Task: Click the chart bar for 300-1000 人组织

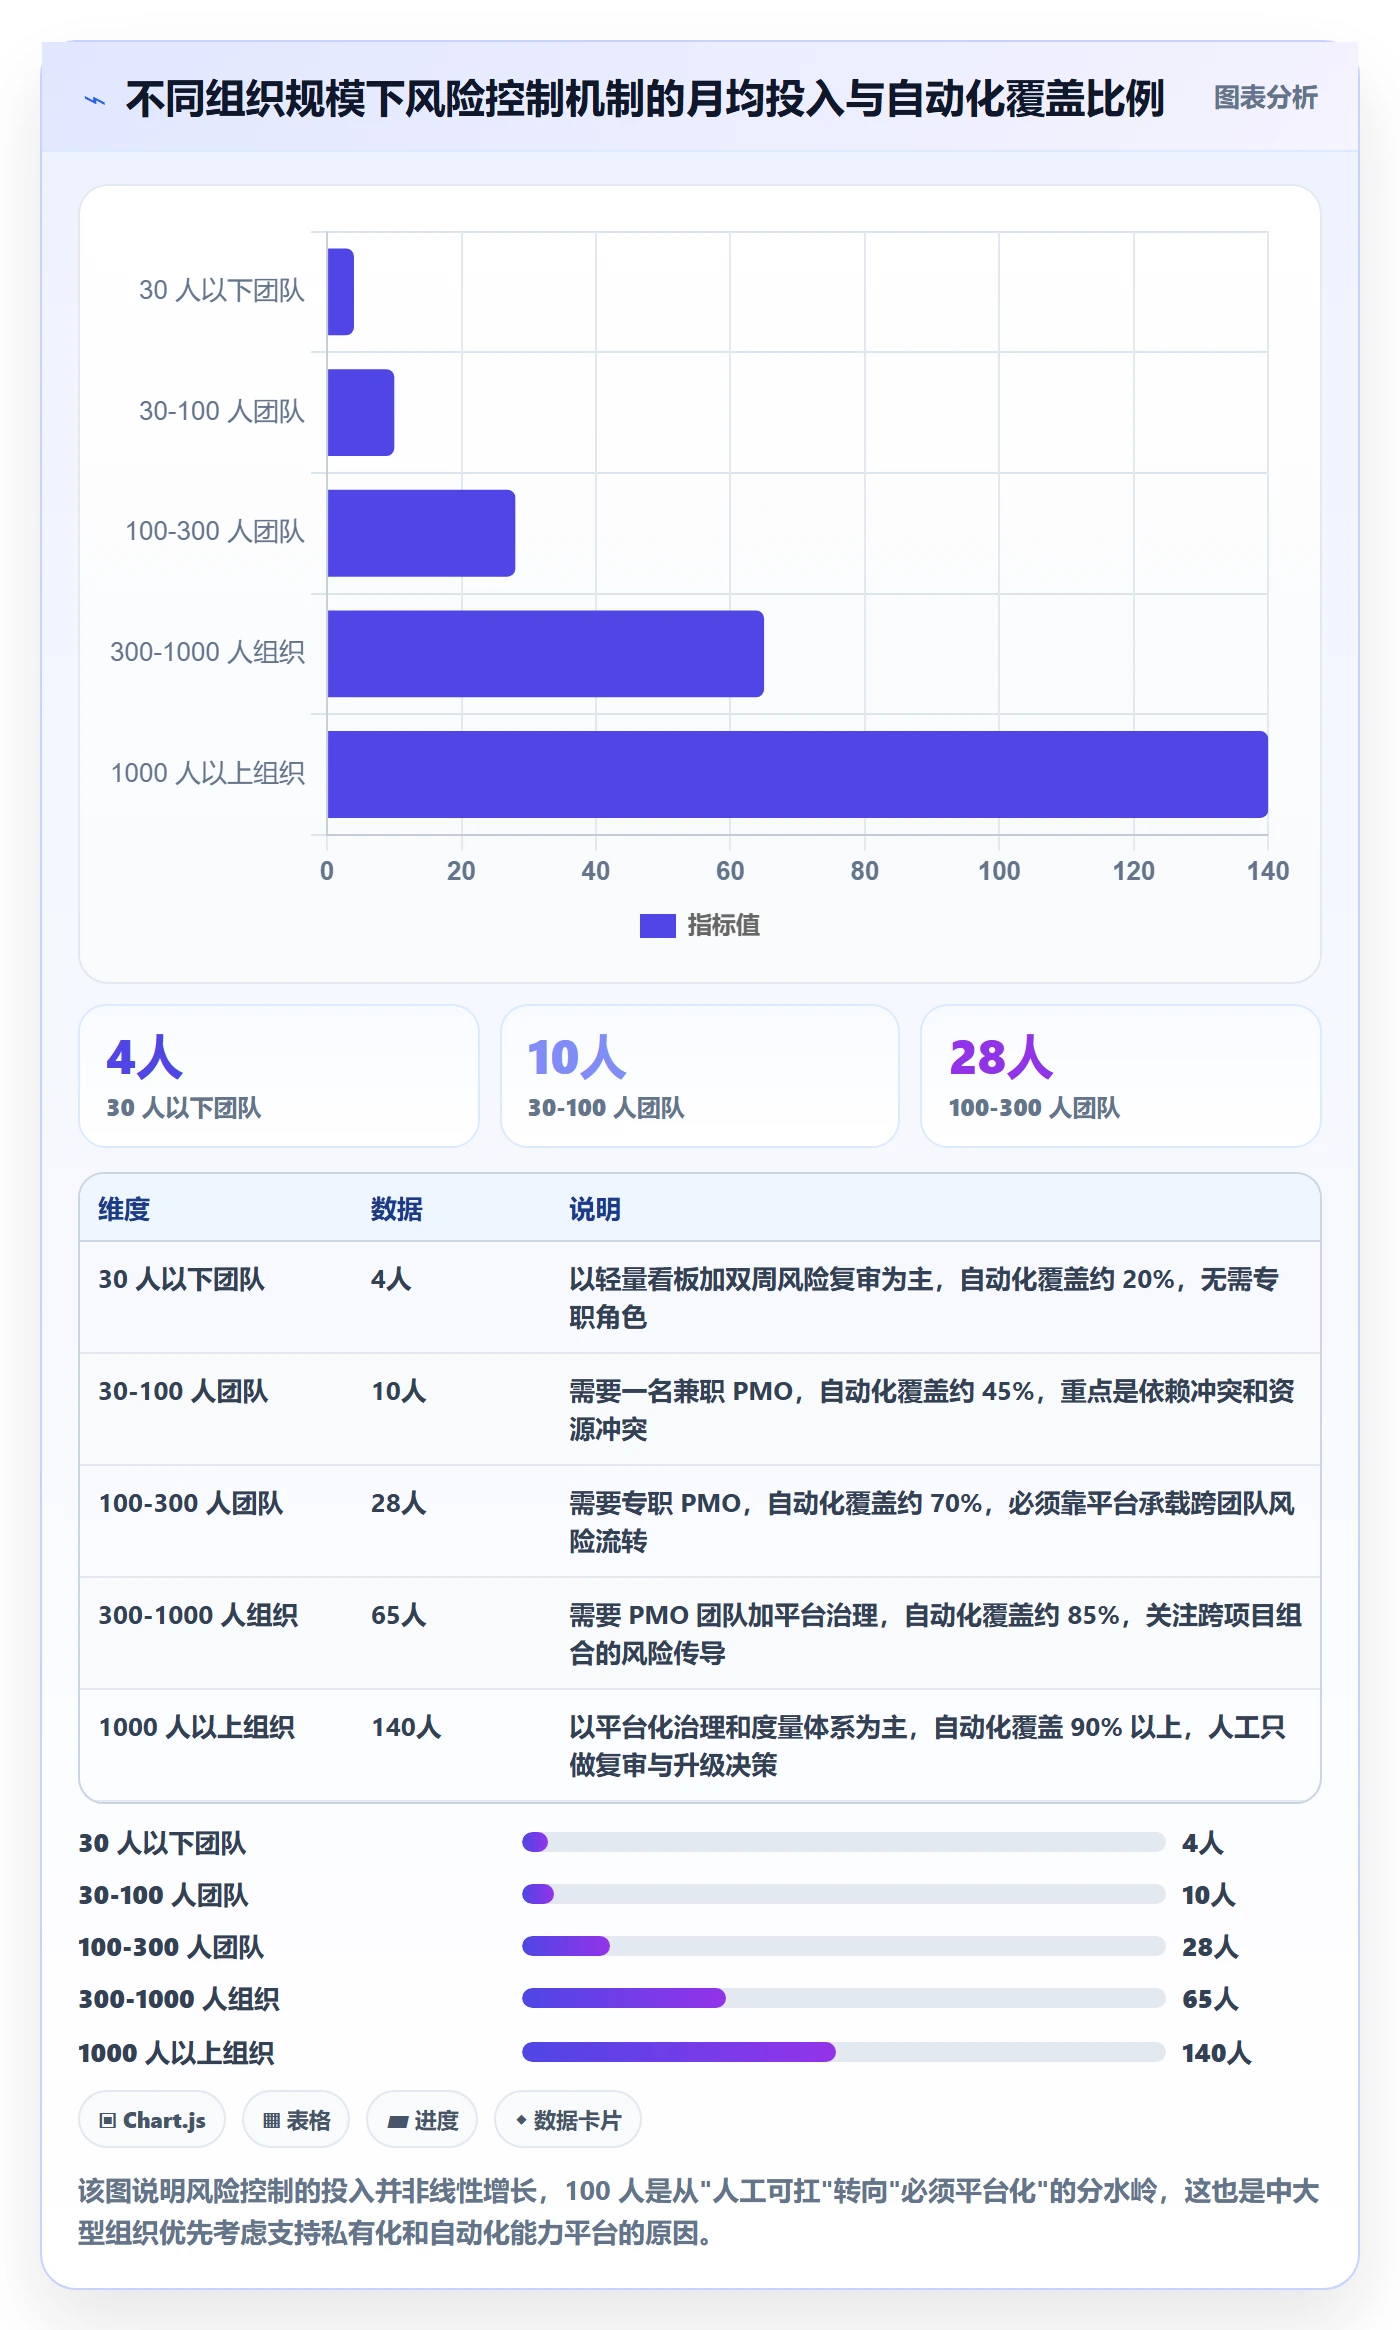Action: (x=545, y=654)
